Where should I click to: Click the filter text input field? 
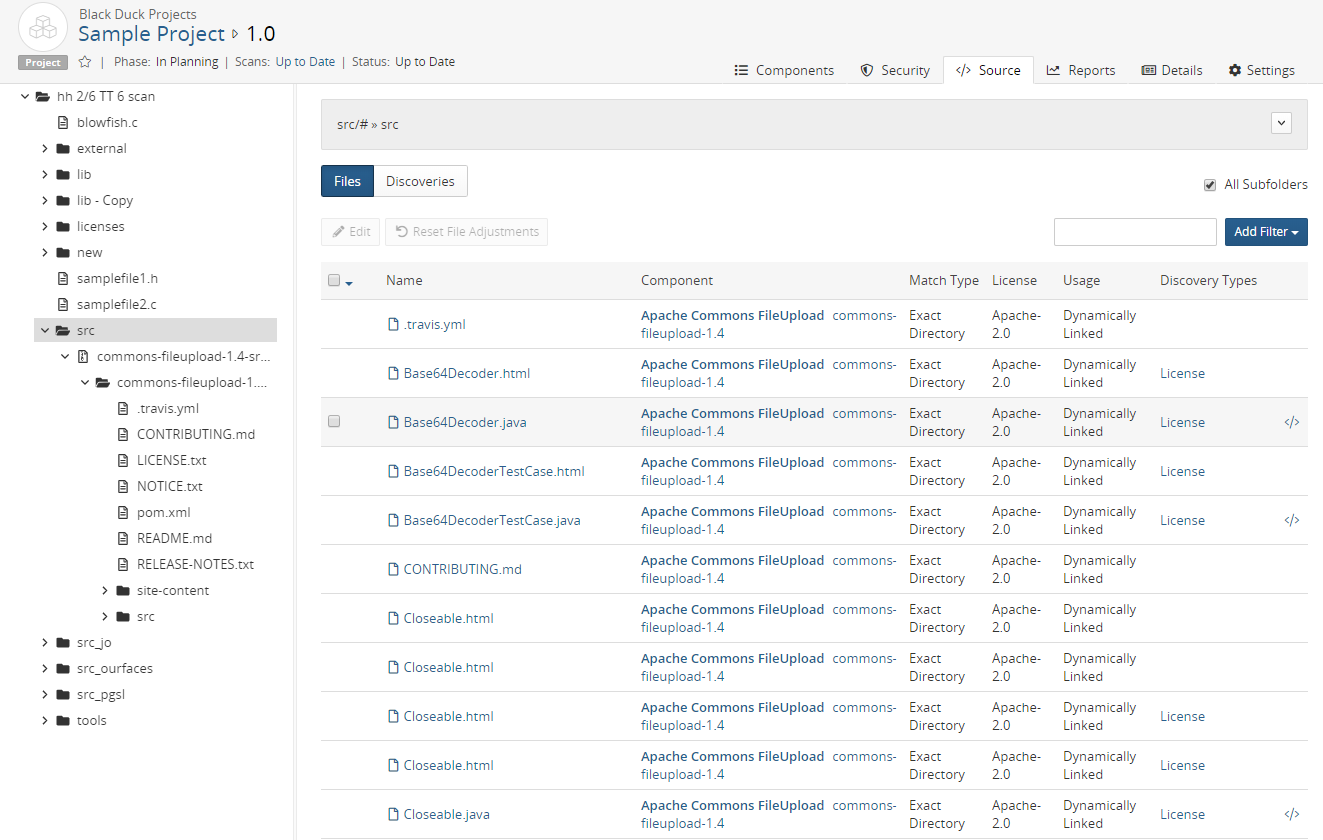point(1135,232)
